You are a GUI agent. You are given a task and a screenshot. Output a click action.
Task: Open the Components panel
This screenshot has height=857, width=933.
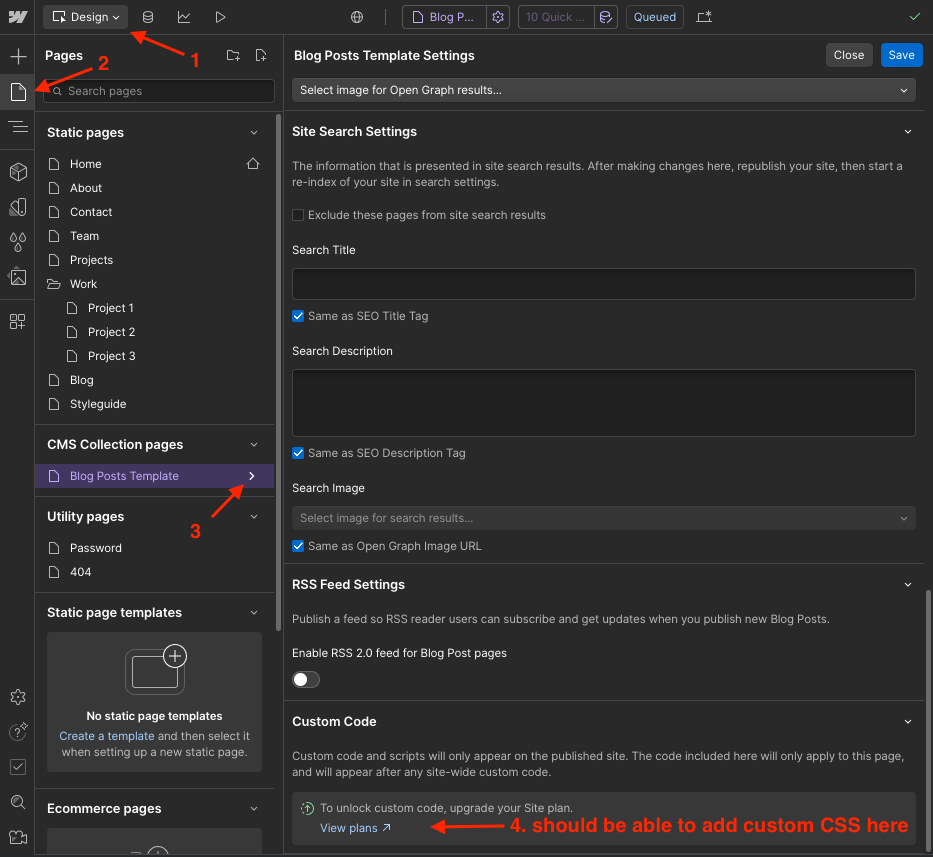[17, 171]
